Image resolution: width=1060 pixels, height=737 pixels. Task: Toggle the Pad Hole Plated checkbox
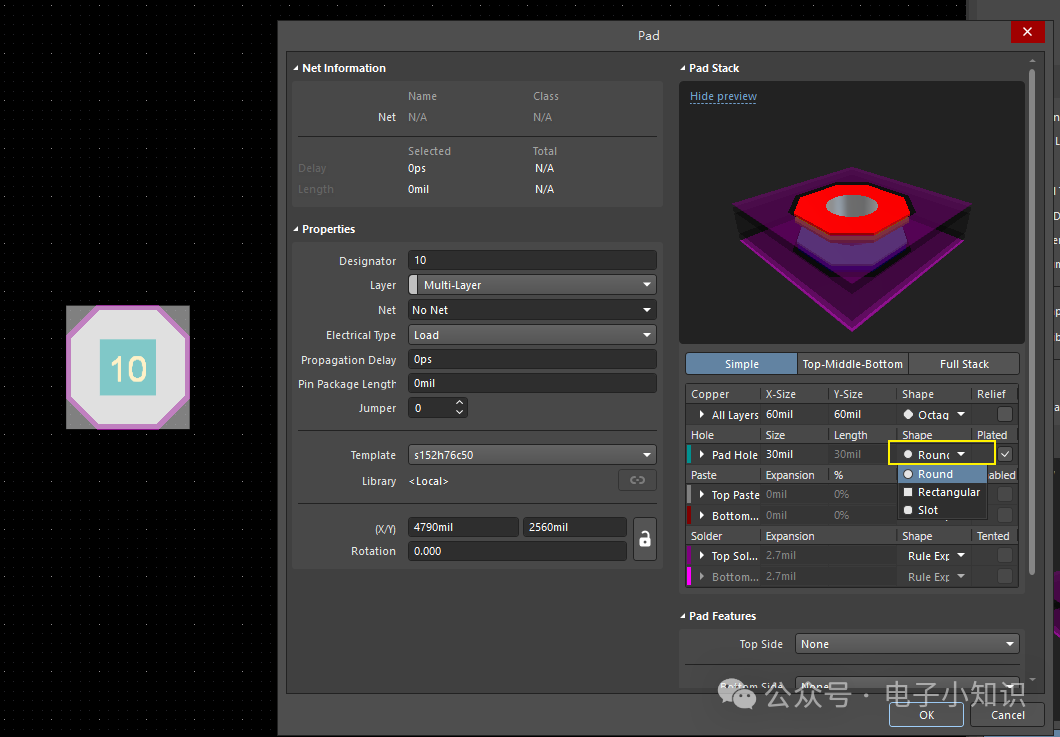coord(1005,454)
